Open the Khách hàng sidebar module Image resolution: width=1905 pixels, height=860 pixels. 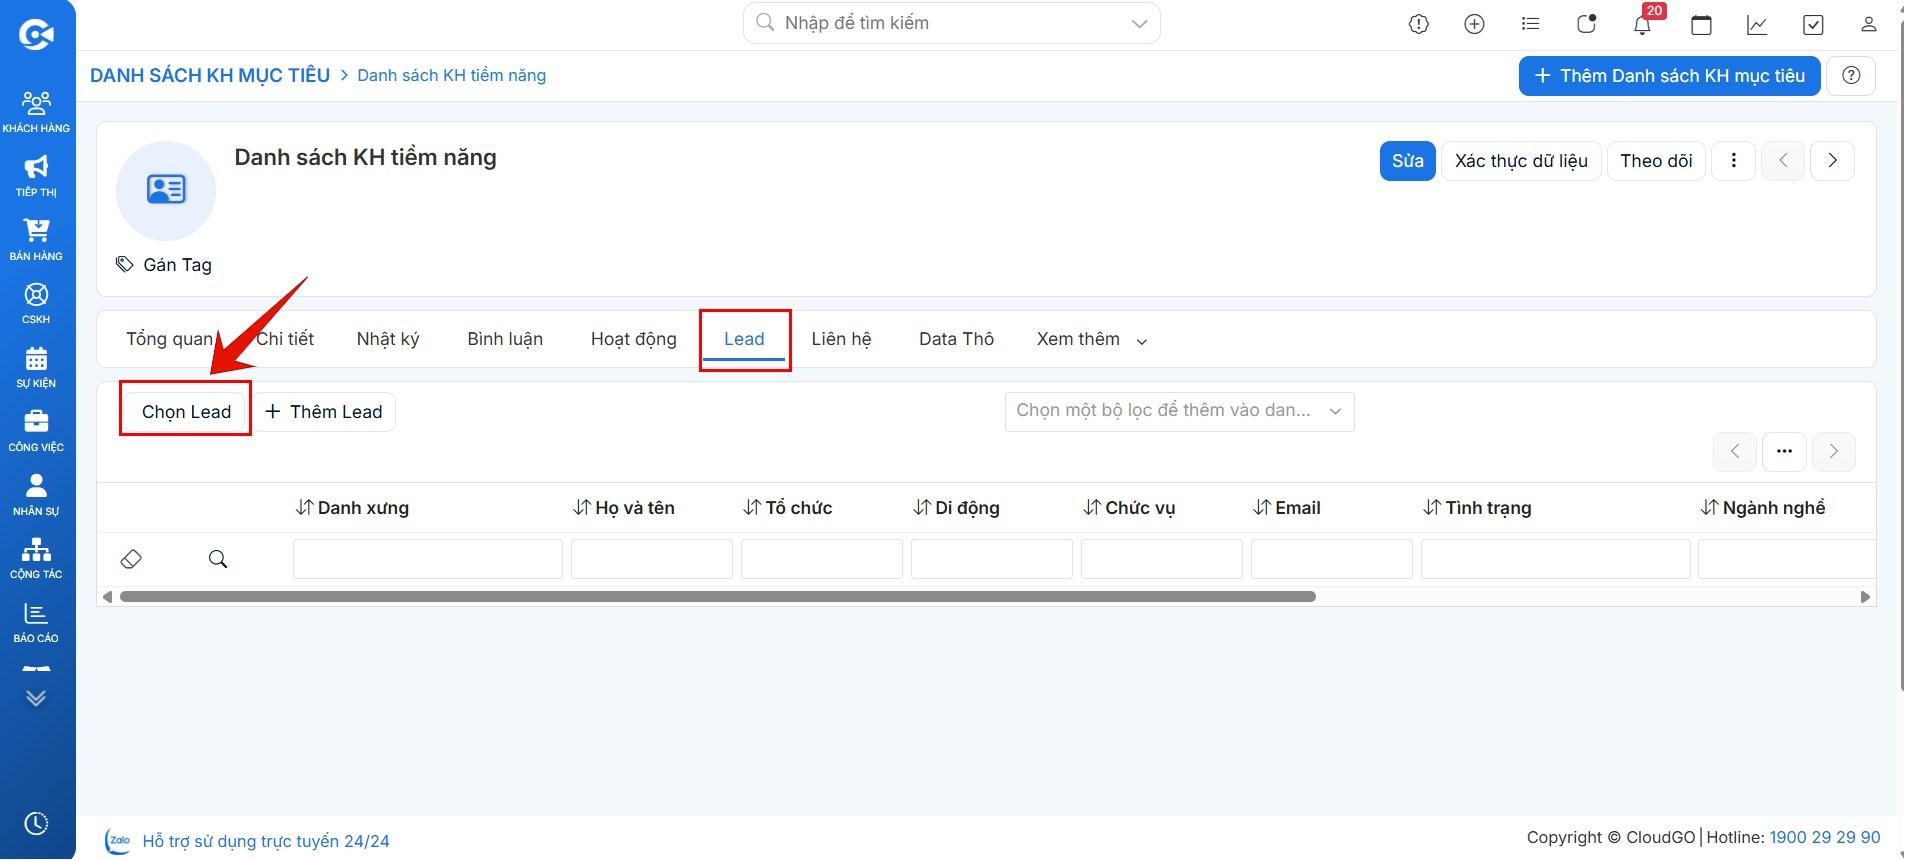pyautogui.click(x=36, y=112)
